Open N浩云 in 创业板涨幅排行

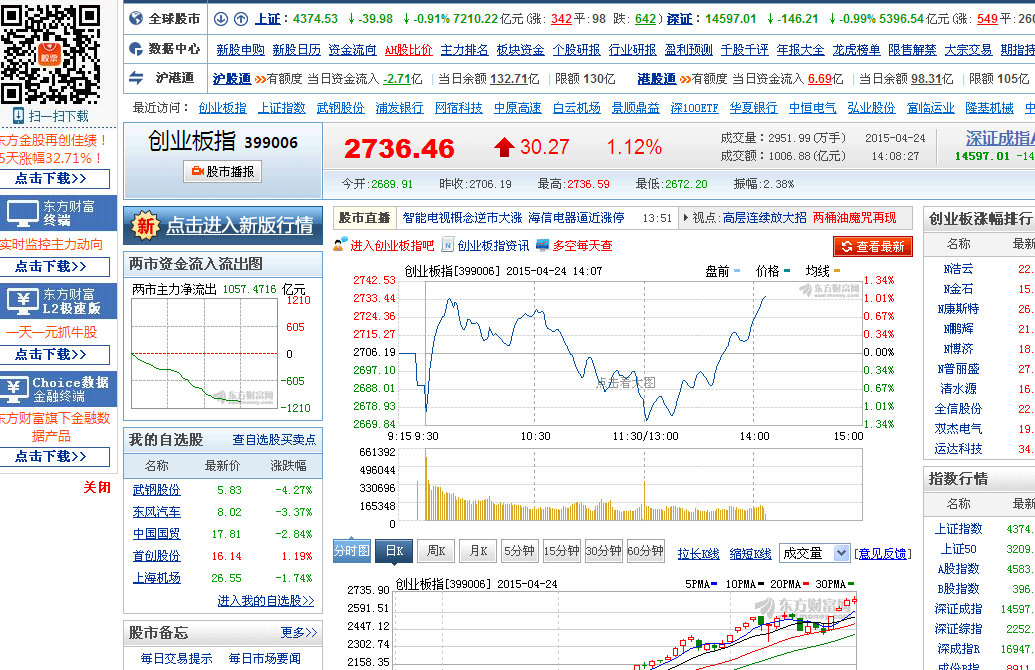958,269
